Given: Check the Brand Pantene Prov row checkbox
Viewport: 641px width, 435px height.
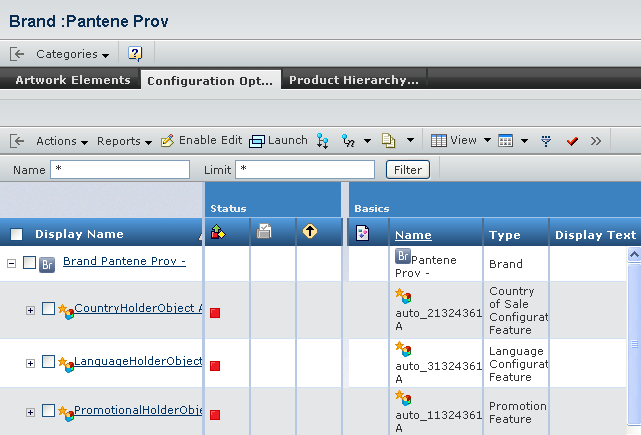Looking at the screenshot, I should tap(29, 262).
